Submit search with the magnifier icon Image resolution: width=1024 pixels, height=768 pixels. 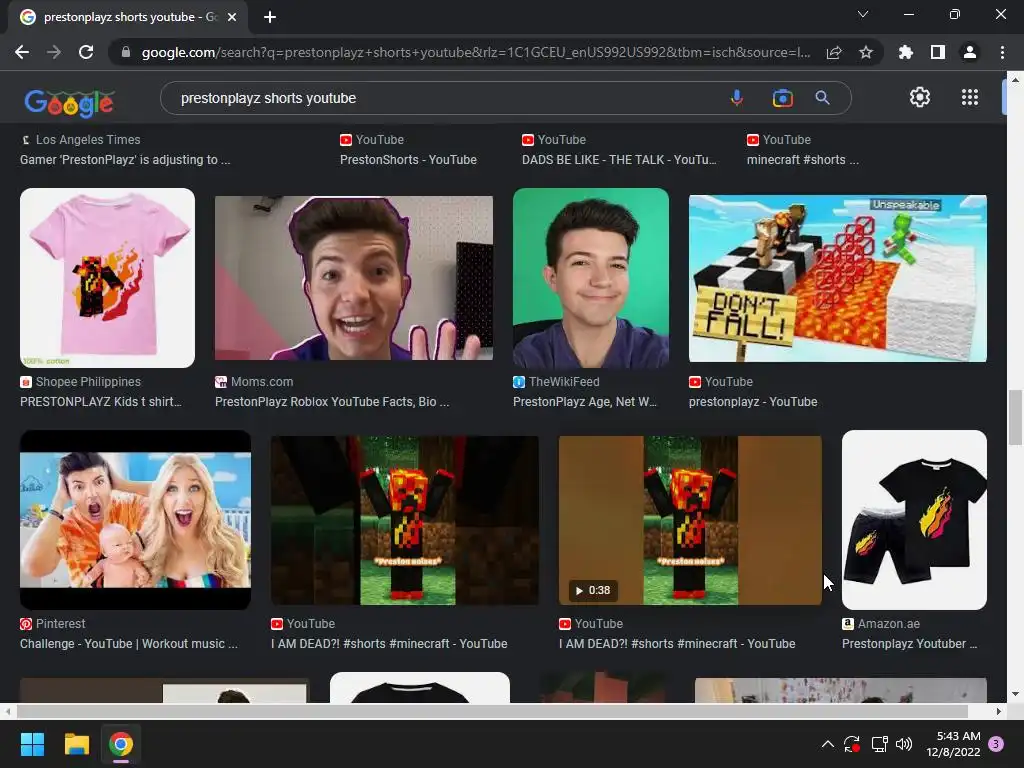822,98
